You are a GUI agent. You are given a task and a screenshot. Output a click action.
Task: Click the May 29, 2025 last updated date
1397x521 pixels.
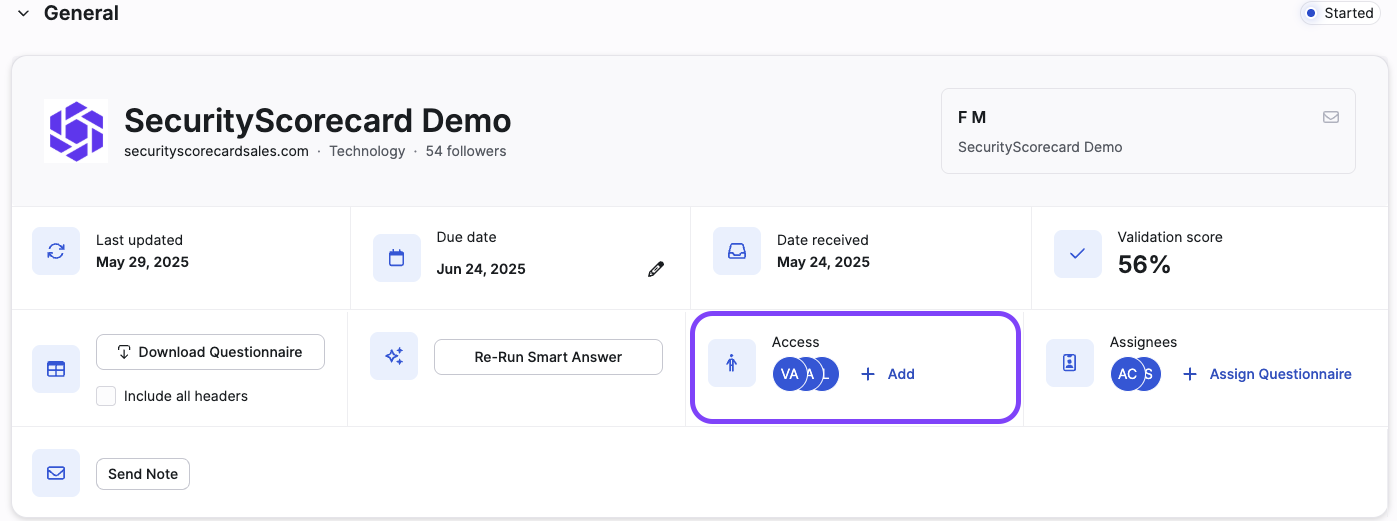pos(142,262)
